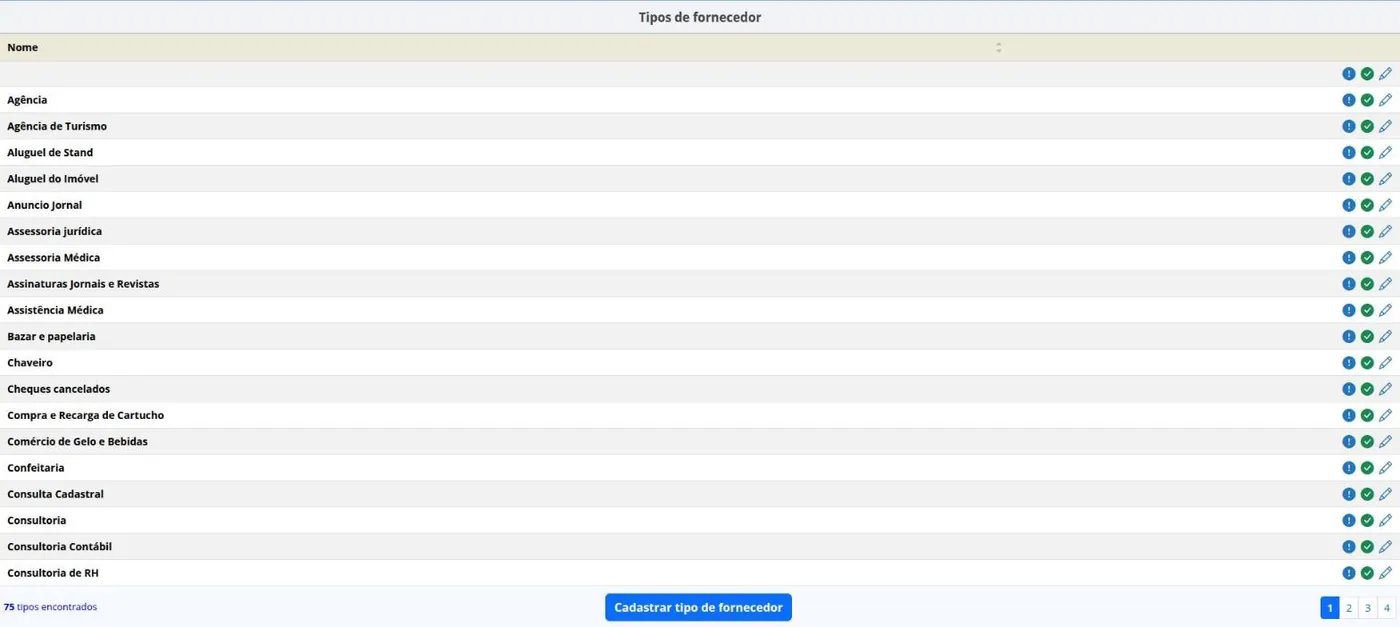Go to page 3 of results
The image size is (1400, 627).
point(1368,608)
